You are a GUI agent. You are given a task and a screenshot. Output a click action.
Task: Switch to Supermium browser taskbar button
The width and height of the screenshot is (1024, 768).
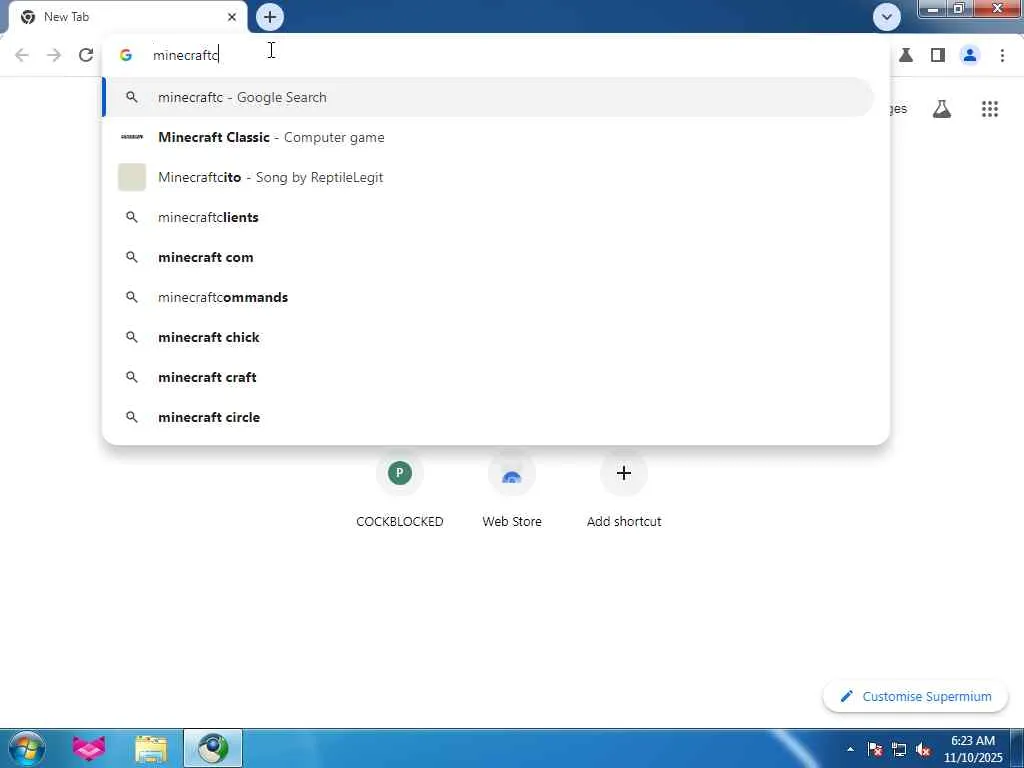click(213, 748)
